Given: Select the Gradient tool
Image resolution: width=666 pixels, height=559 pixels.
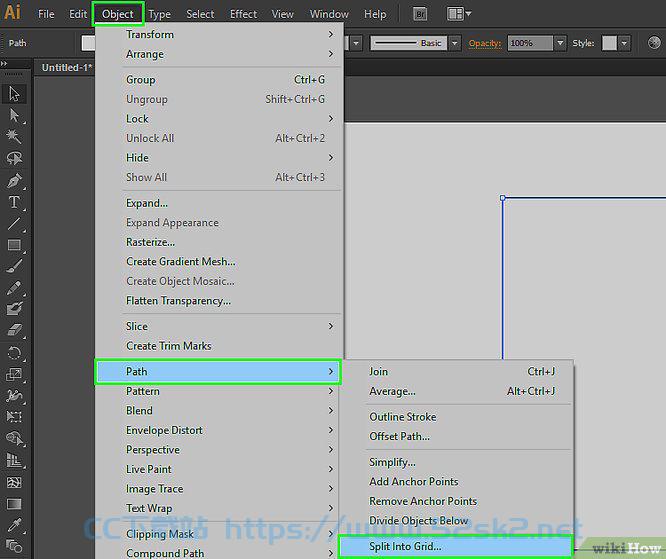Looking at the screenshot, I should (x=14, y=504).
